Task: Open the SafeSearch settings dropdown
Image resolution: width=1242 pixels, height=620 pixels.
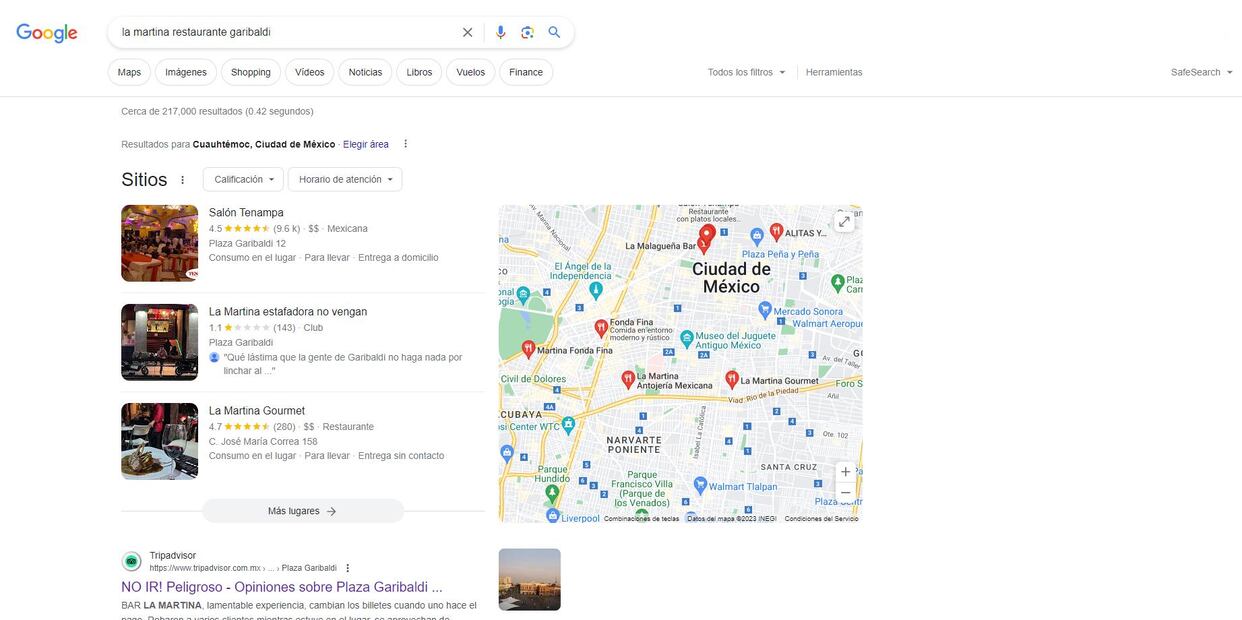Action: pos(1201,72)
